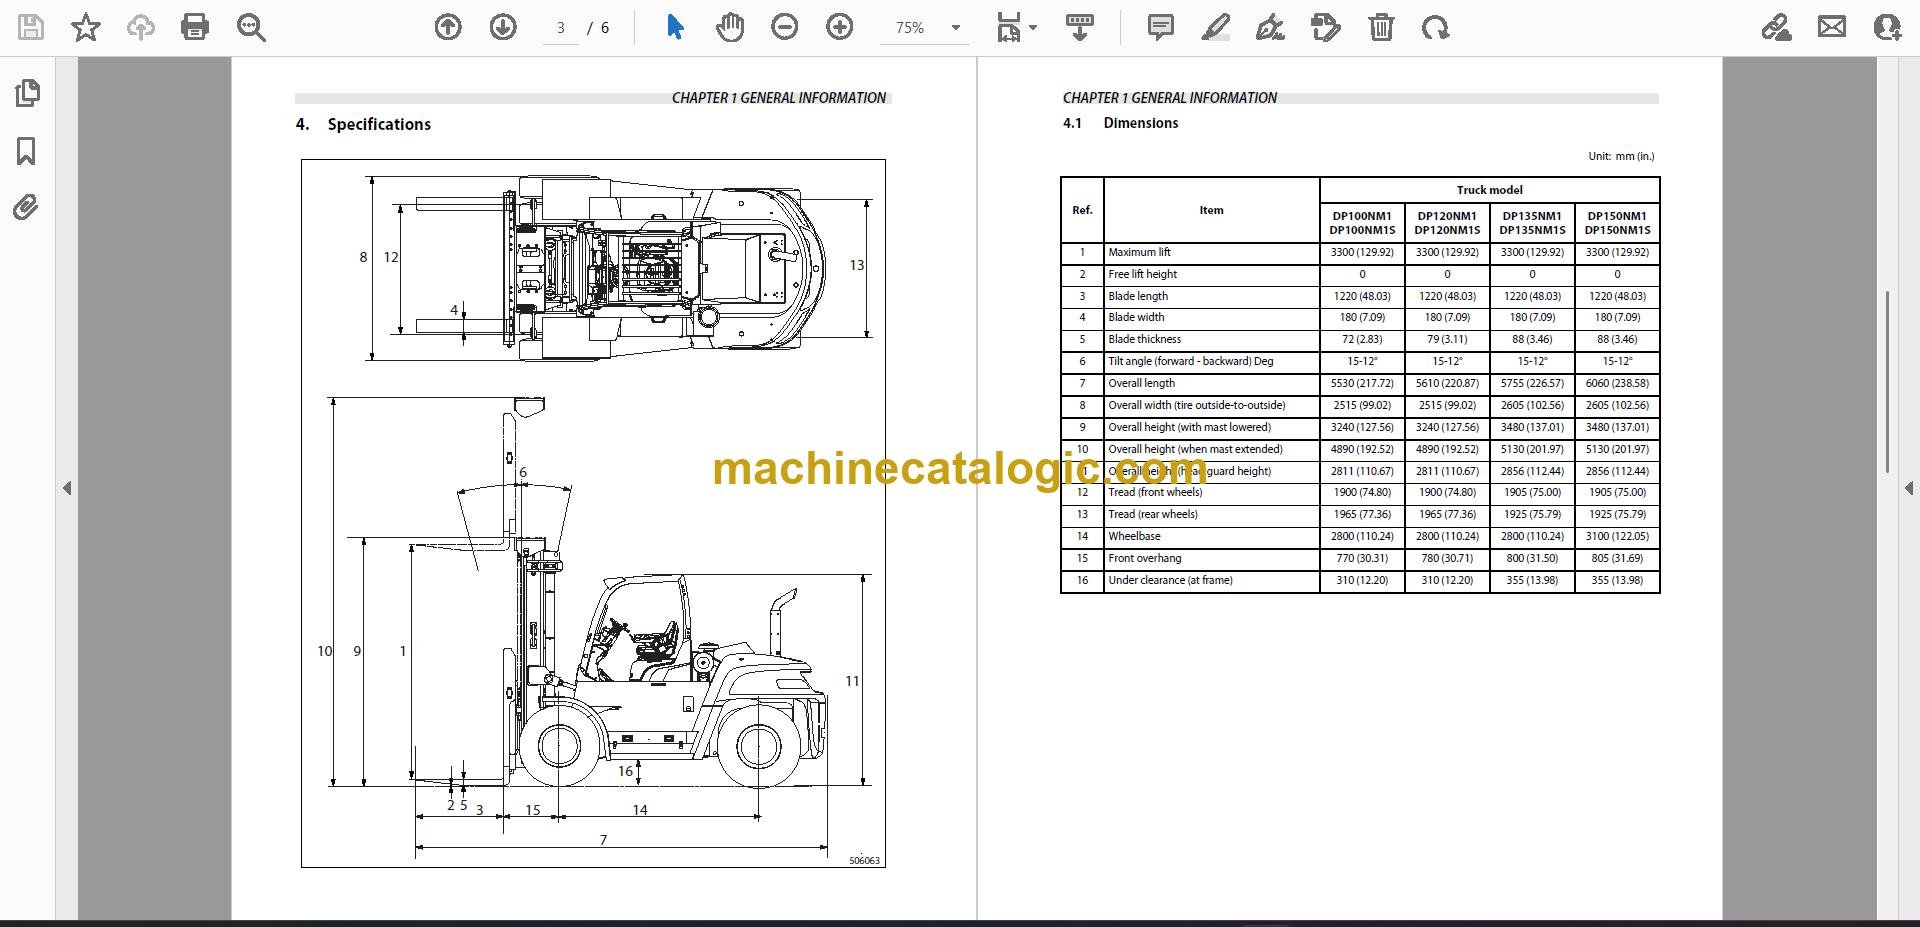Click 'Tread (rear wheels)' row label
Screen dimensions: 1920x927
[x=1152, y=514]
